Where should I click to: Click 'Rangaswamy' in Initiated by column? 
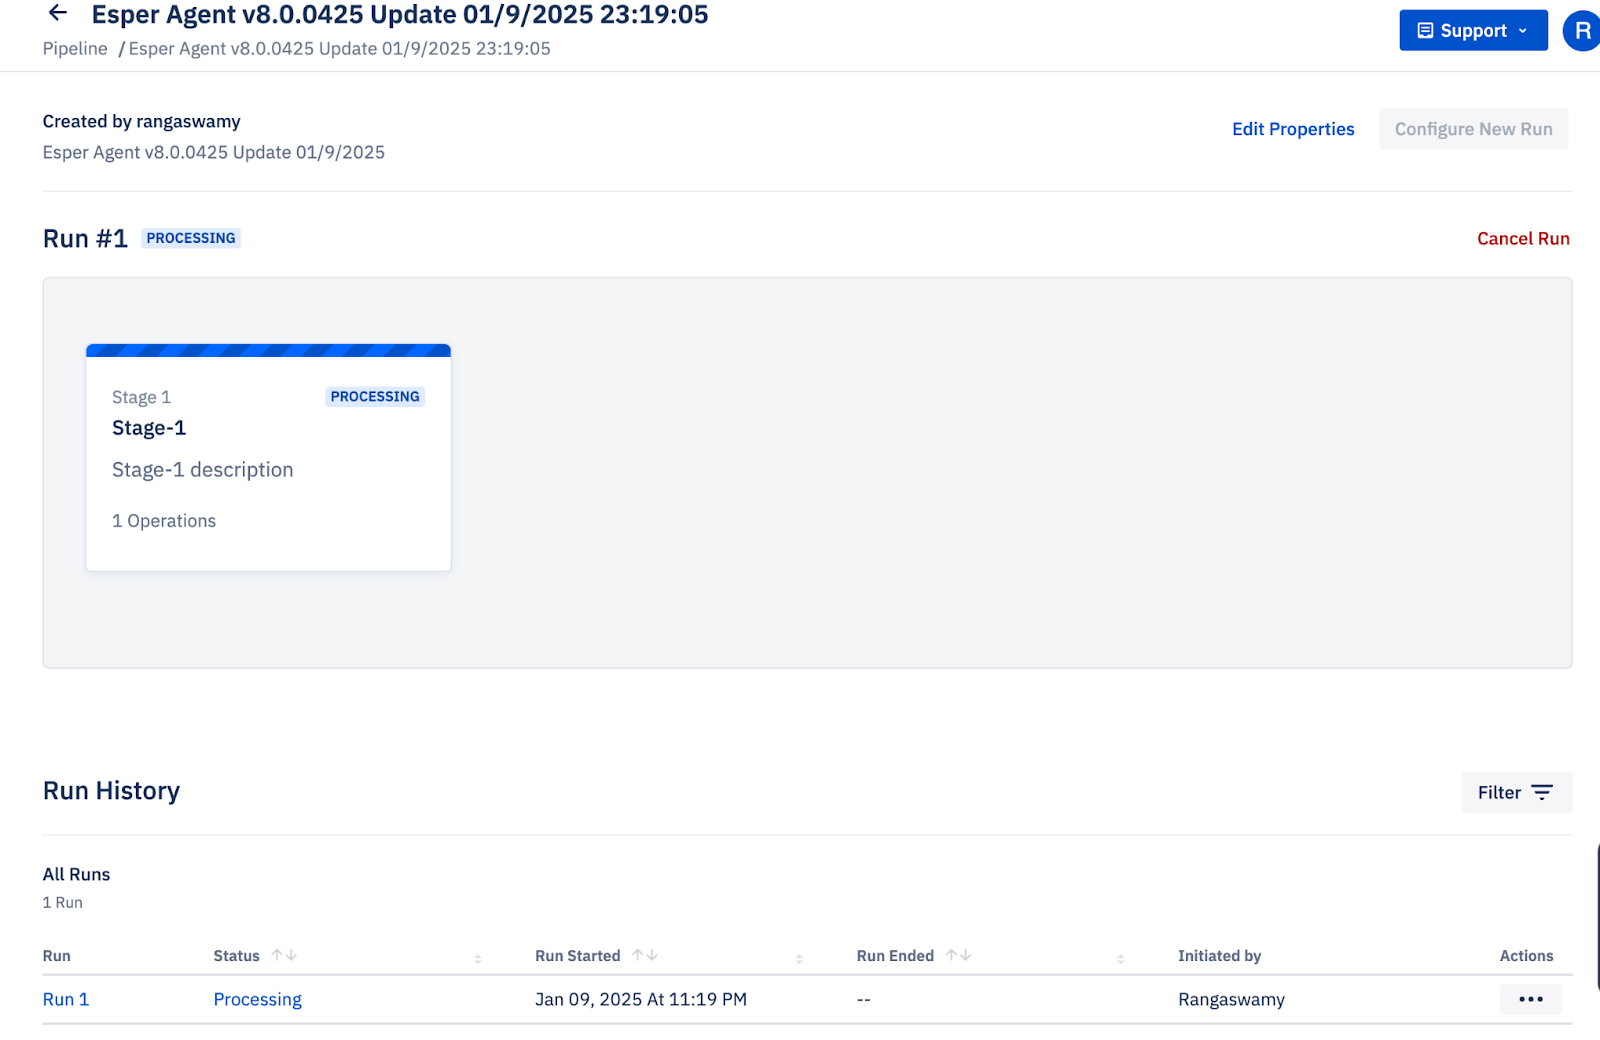[1231, 999]
